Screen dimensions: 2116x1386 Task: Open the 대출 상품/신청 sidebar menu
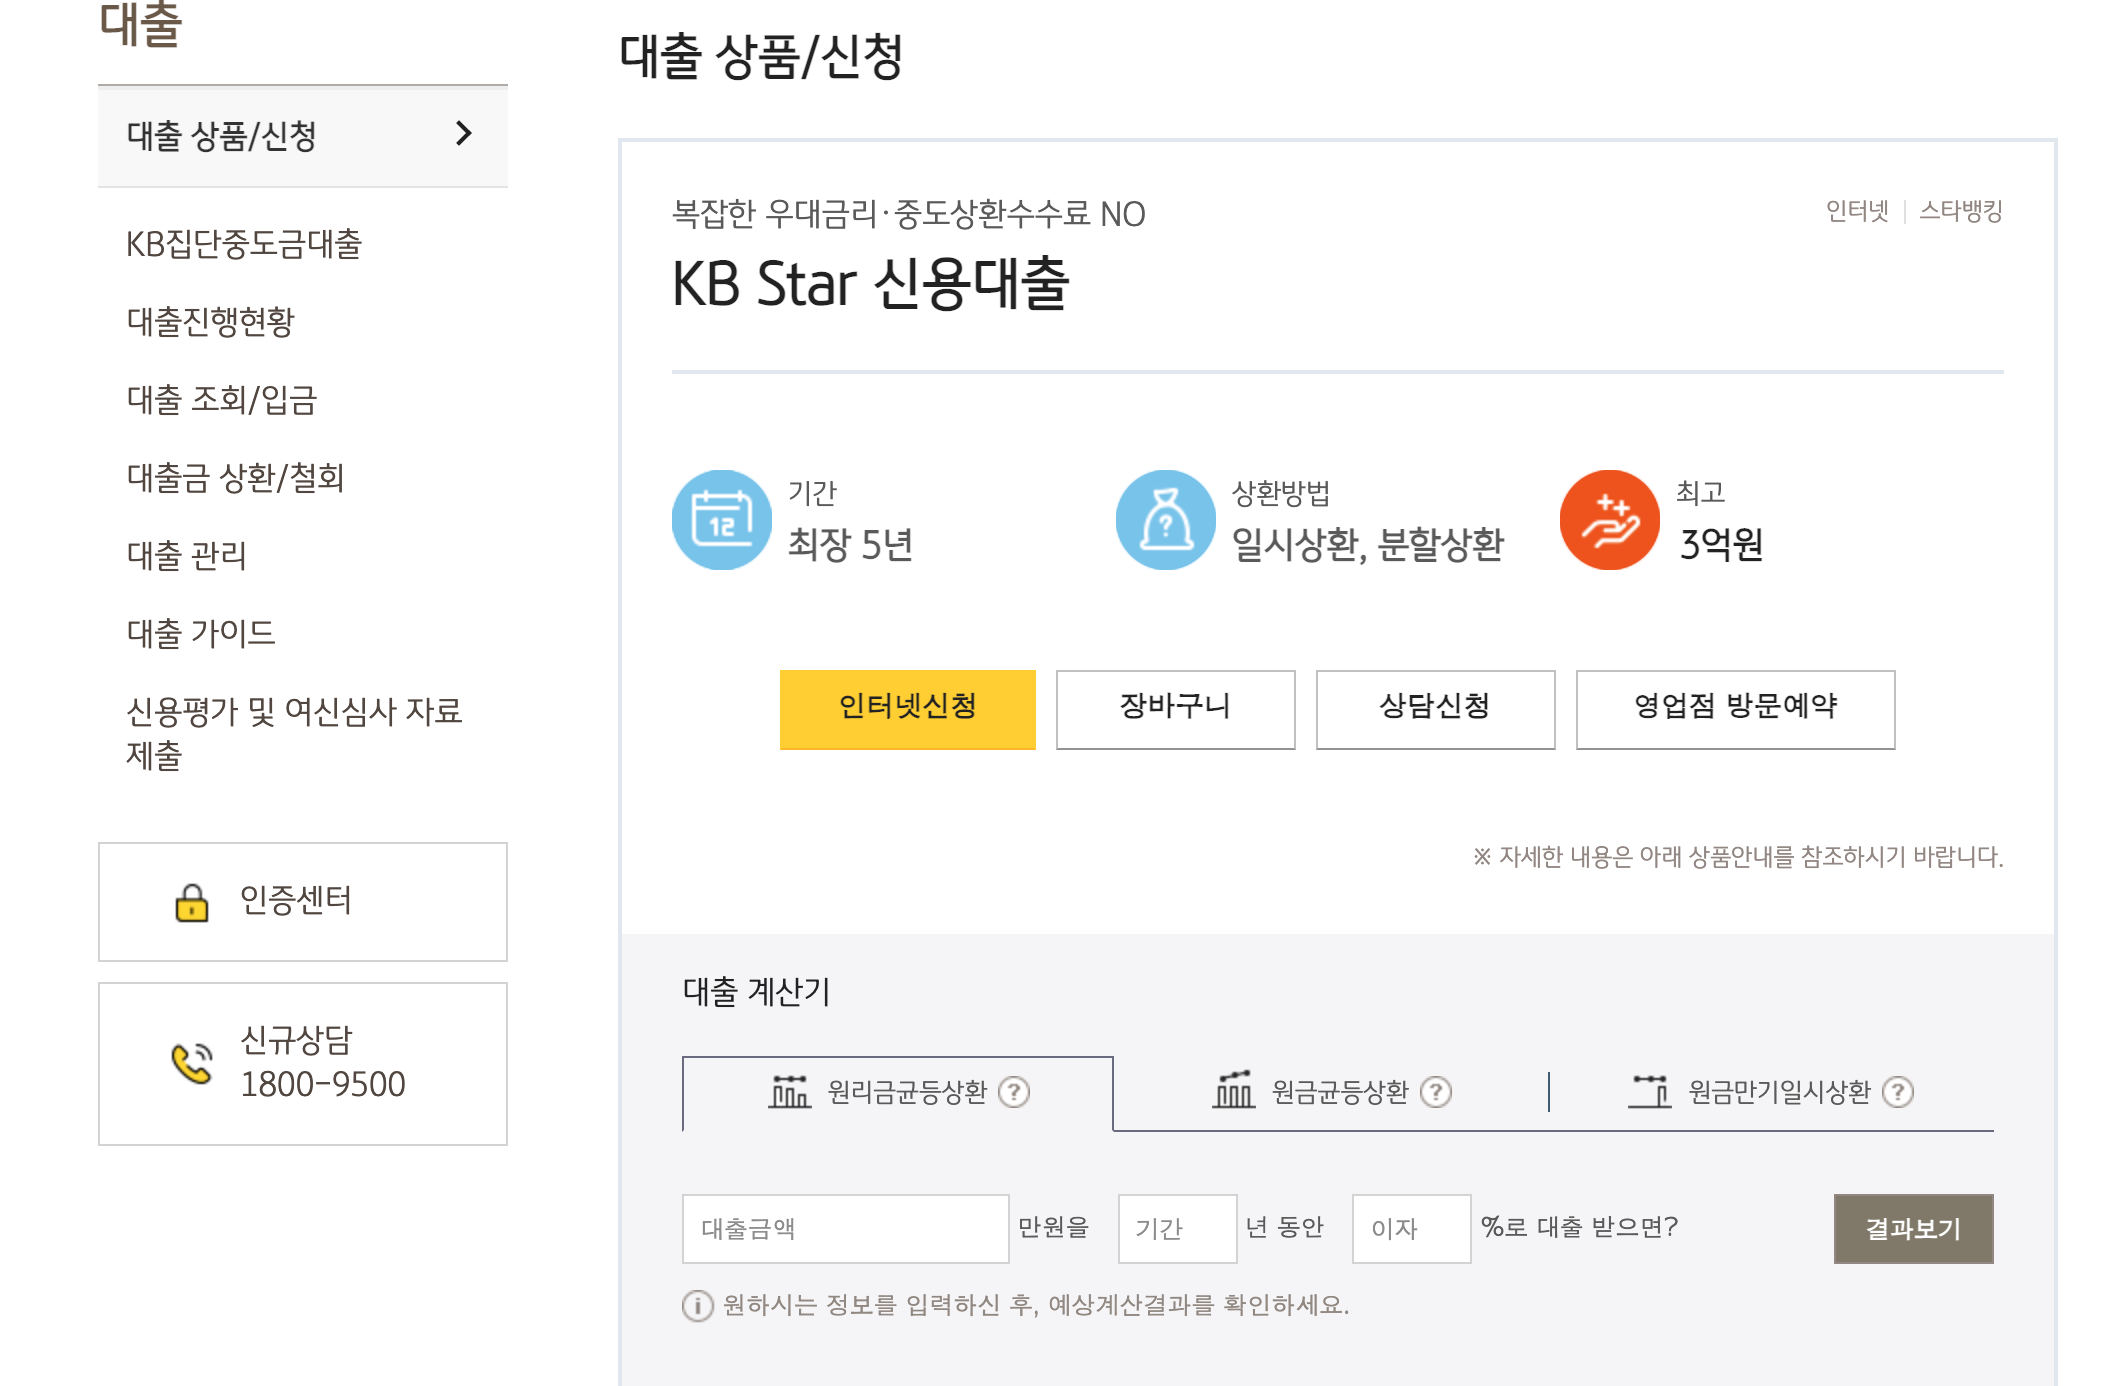tap(303, 136)
